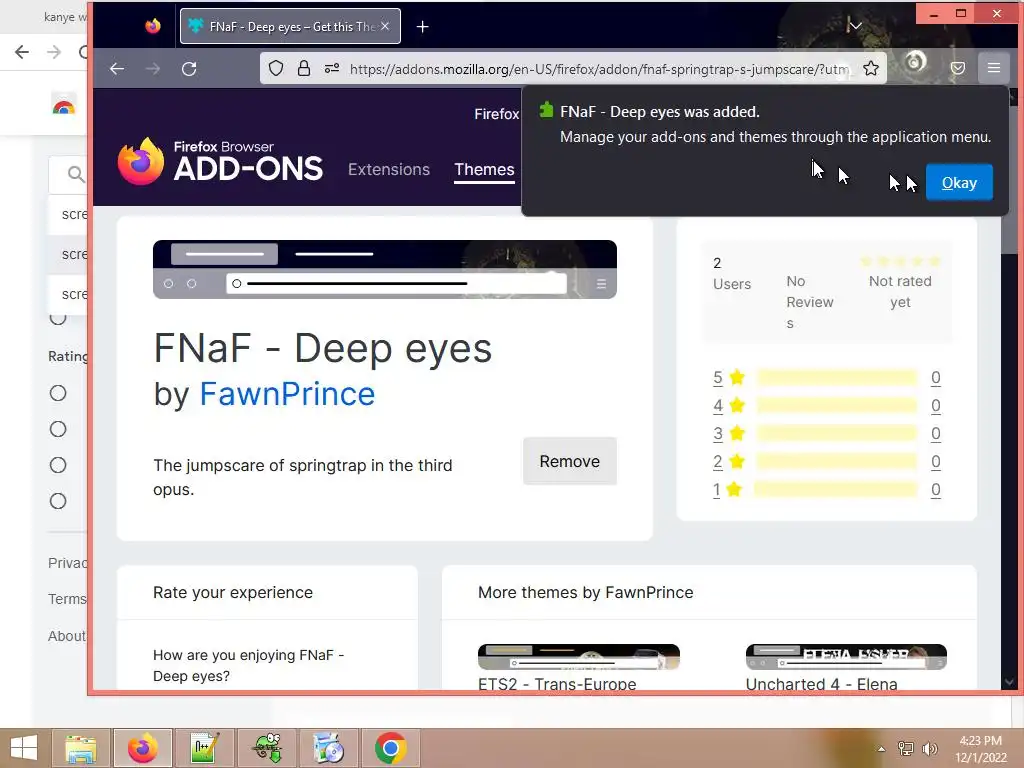The image size is (1024, 768).
Task: Click the 1-star rating bar
Action: point(837,490)
